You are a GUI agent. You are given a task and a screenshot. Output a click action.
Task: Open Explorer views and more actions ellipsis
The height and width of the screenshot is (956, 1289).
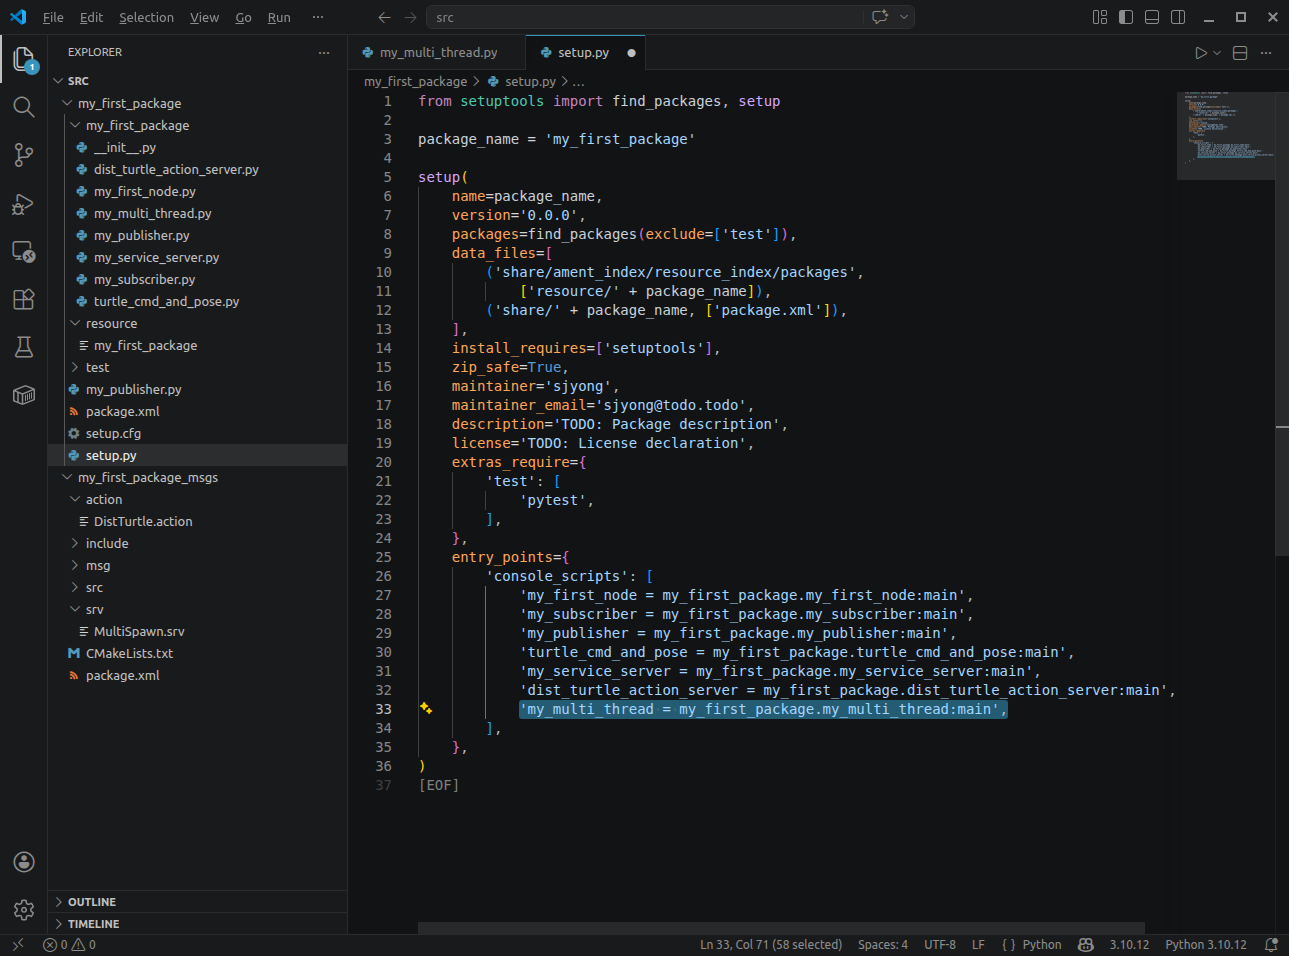pyautogui.click(x=323, y=52)
